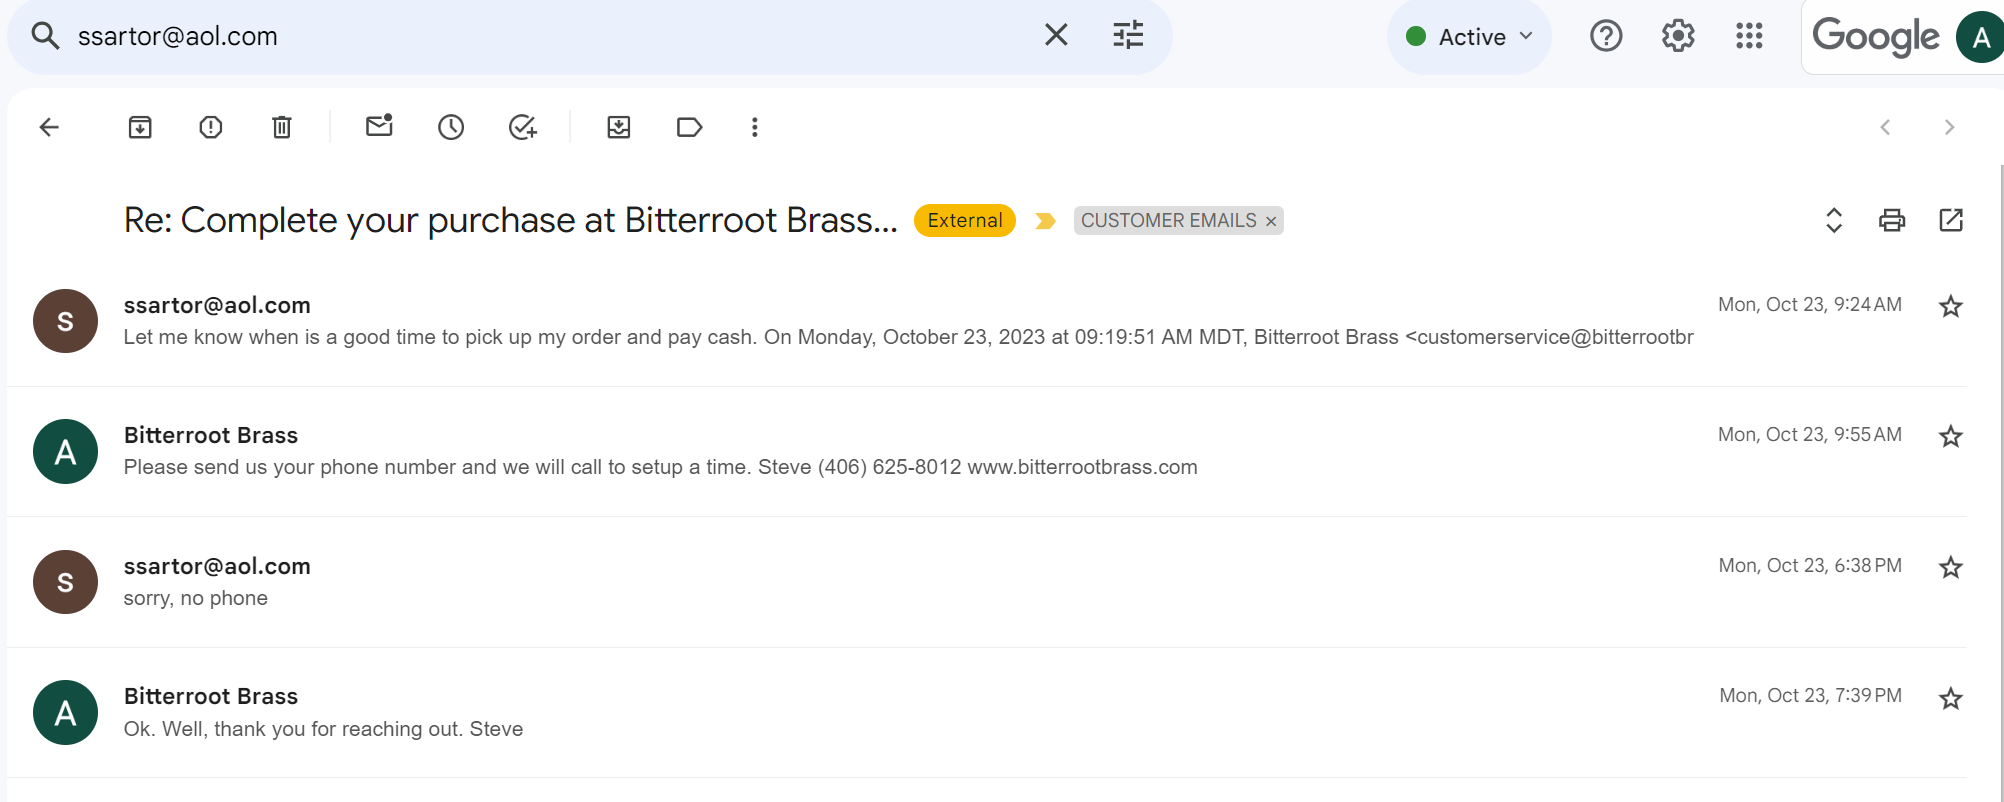
Task: Print the whole conversation
Action: [1892, 220]
